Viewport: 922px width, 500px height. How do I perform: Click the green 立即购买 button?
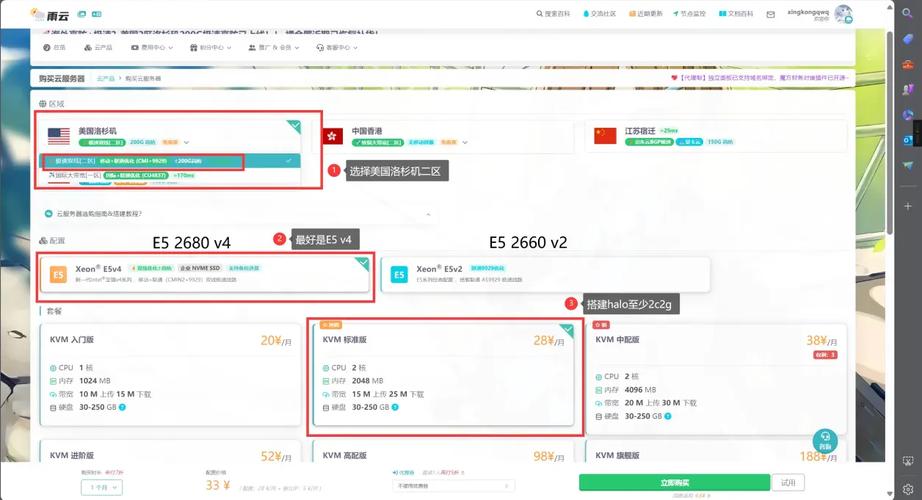(x=674, y=482)
